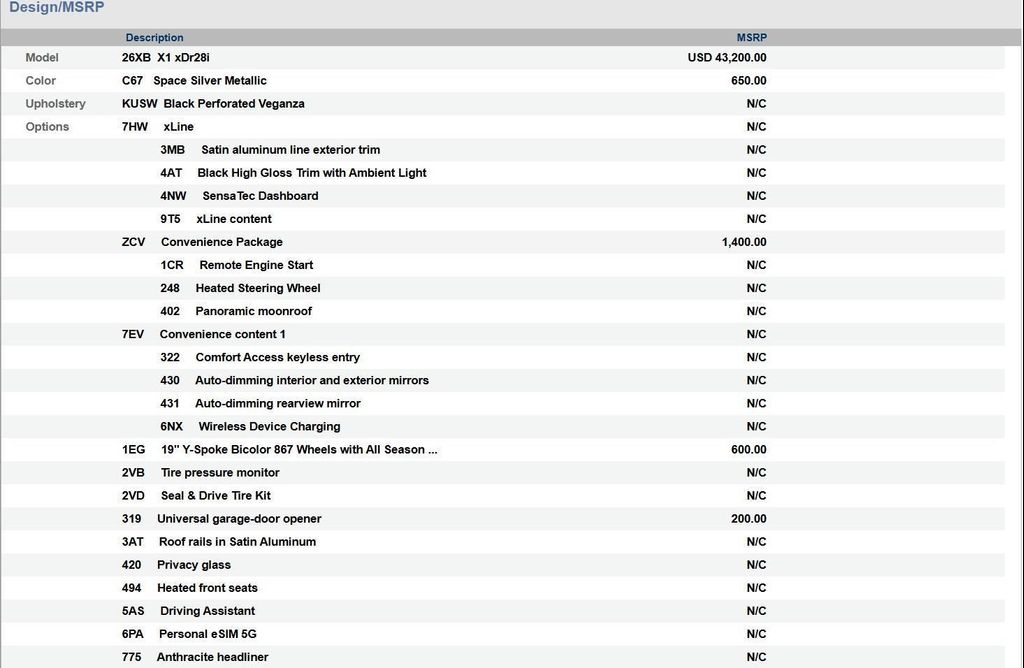1024x668 pixels.
Task: Select the 7EV Convenience content 1 row
Action: click(222, 334)
